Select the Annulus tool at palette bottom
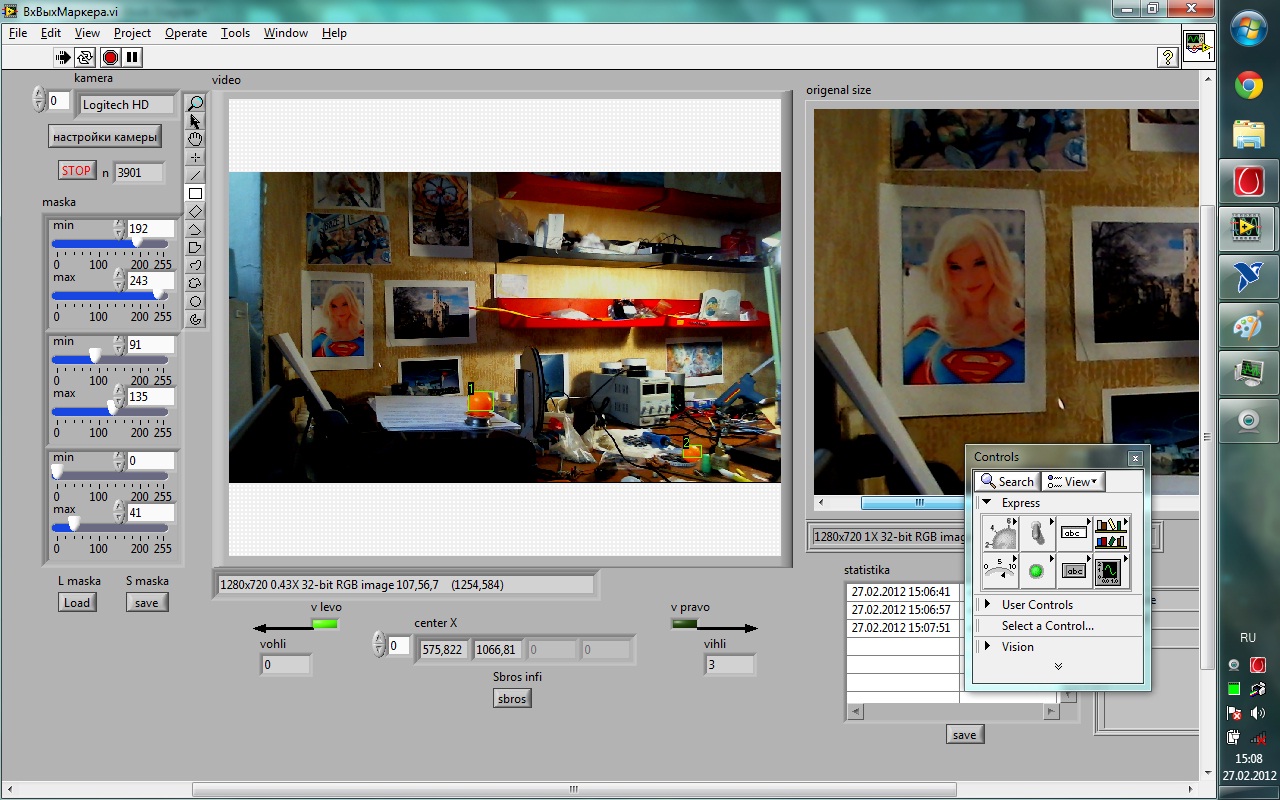The width and height of the screenshot is (1280, 800). pyautogui.click(x=196, y=319)
